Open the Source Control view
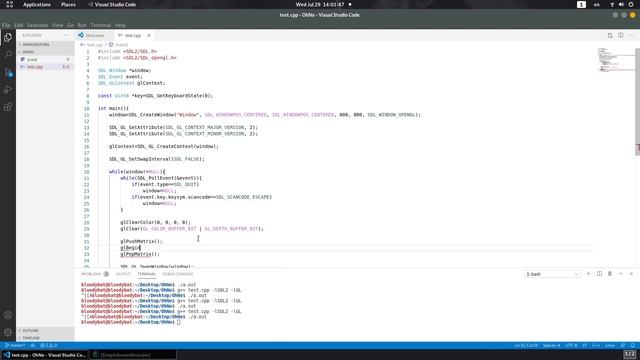The image size is (640, 360). (8, 72)
